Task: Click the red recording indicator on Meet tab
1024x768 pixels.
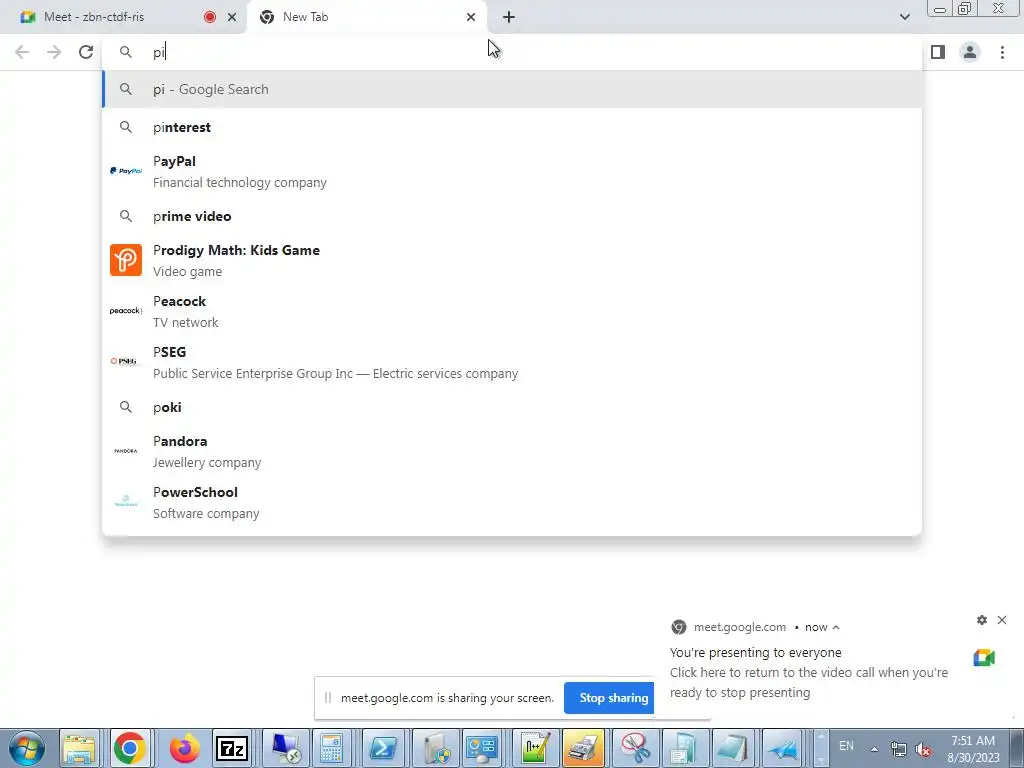Action: pyautogui.click(x=210, y=17)
